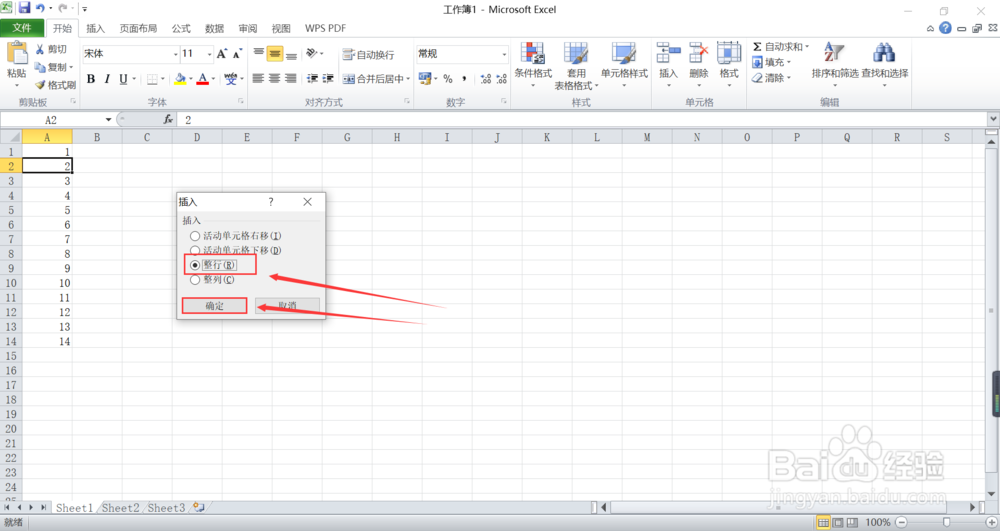Apply underline with the U icon
This screenshot has height=531, width=1000.
tap(123, 79)
